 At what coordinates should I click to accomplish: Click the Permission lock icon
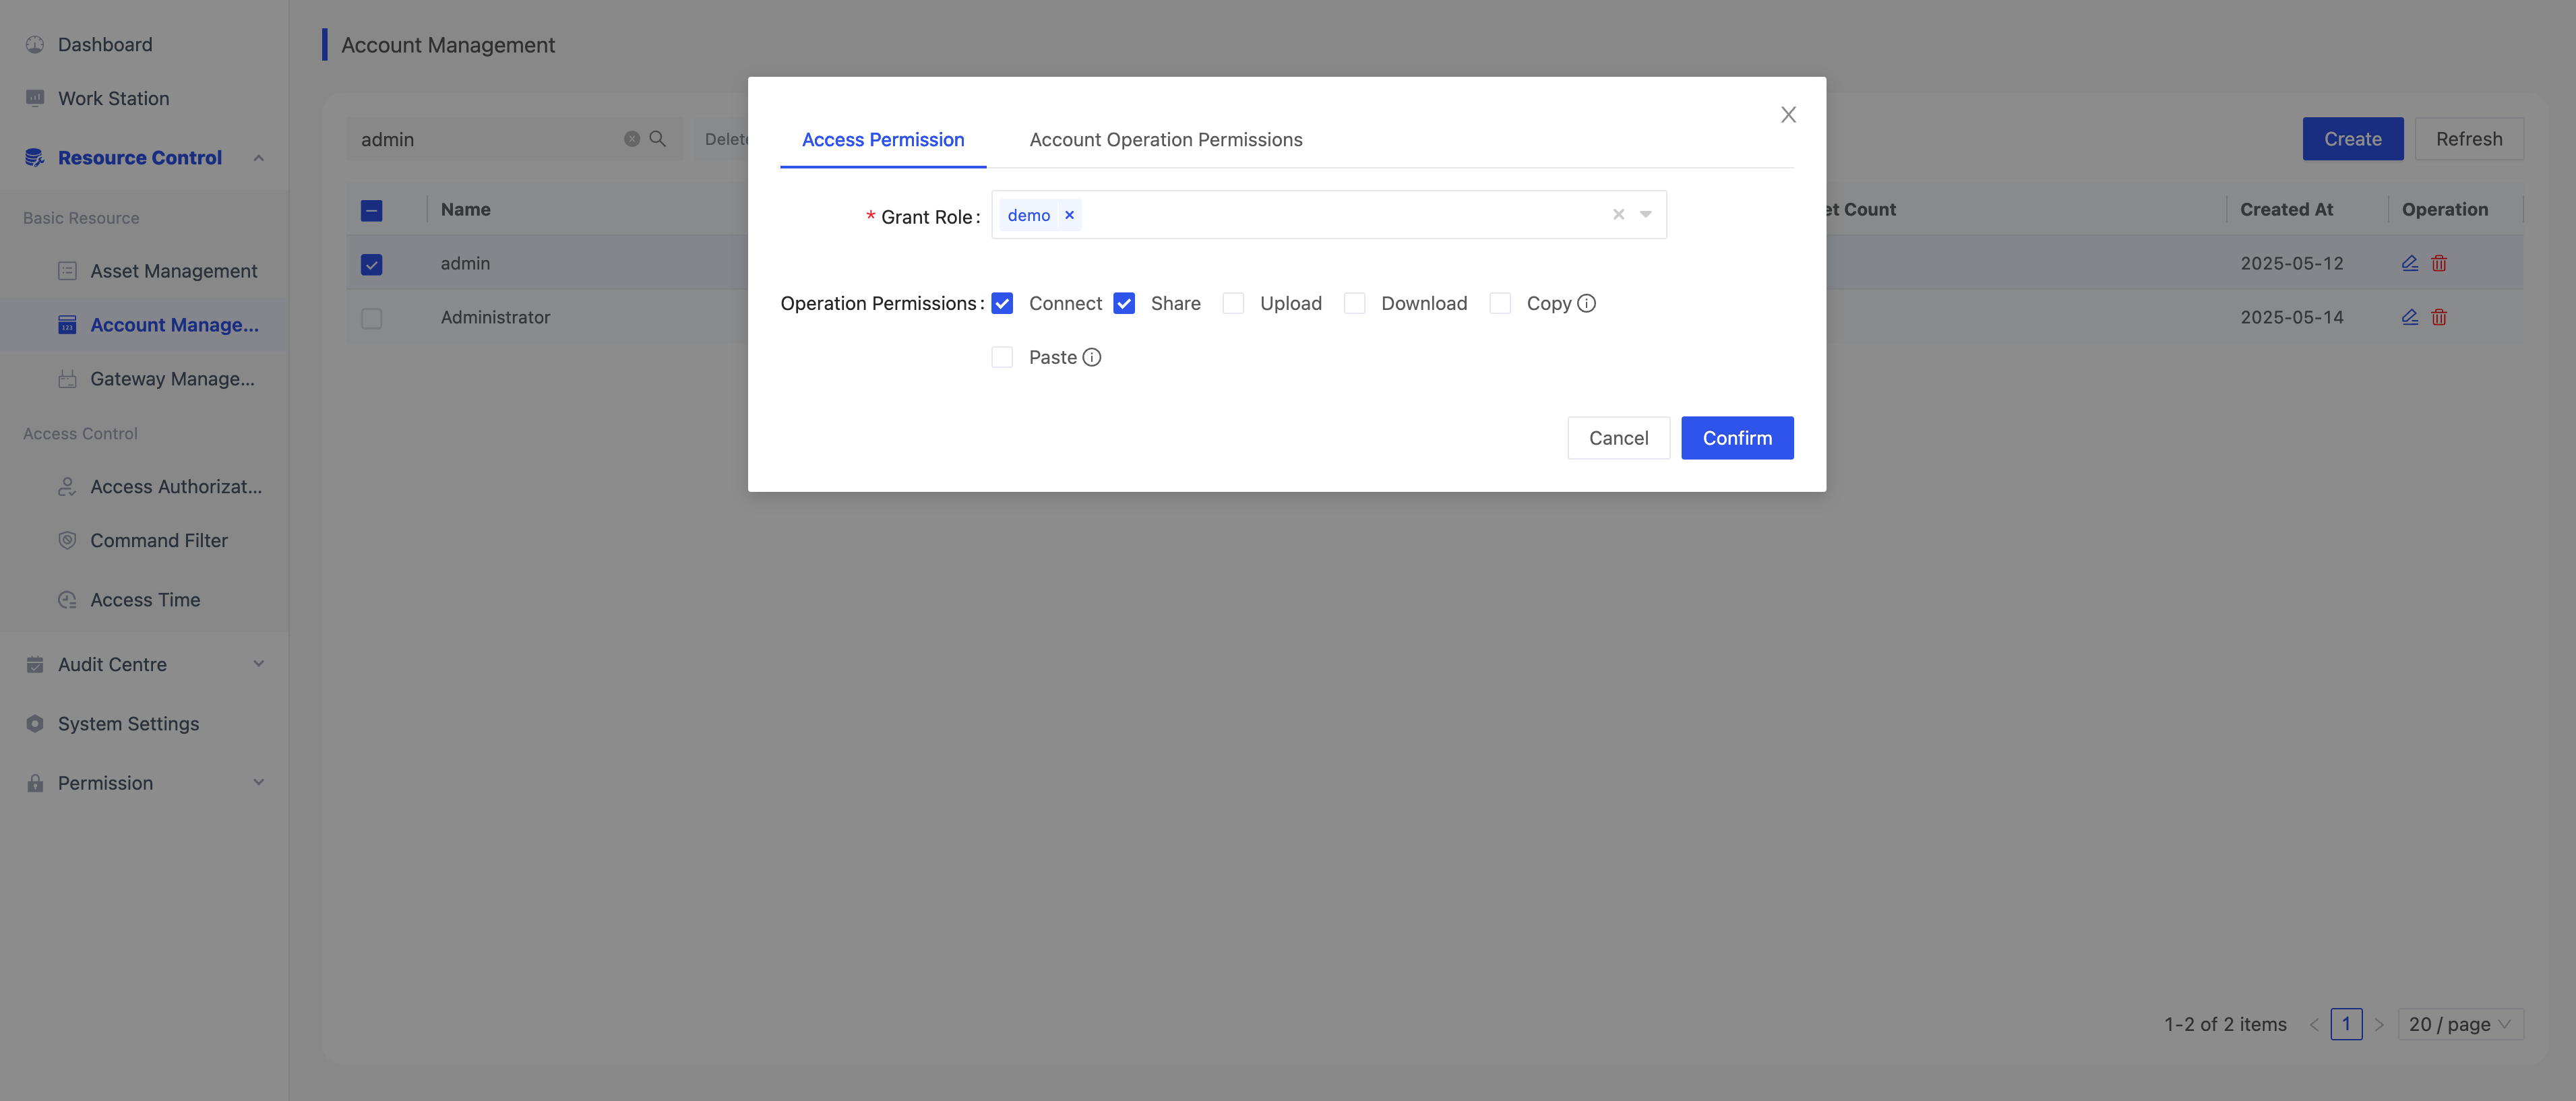(x=35, y=783)
